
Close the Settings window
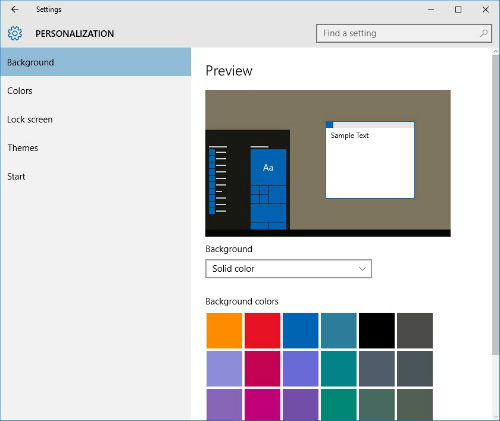tap(486, 10)
